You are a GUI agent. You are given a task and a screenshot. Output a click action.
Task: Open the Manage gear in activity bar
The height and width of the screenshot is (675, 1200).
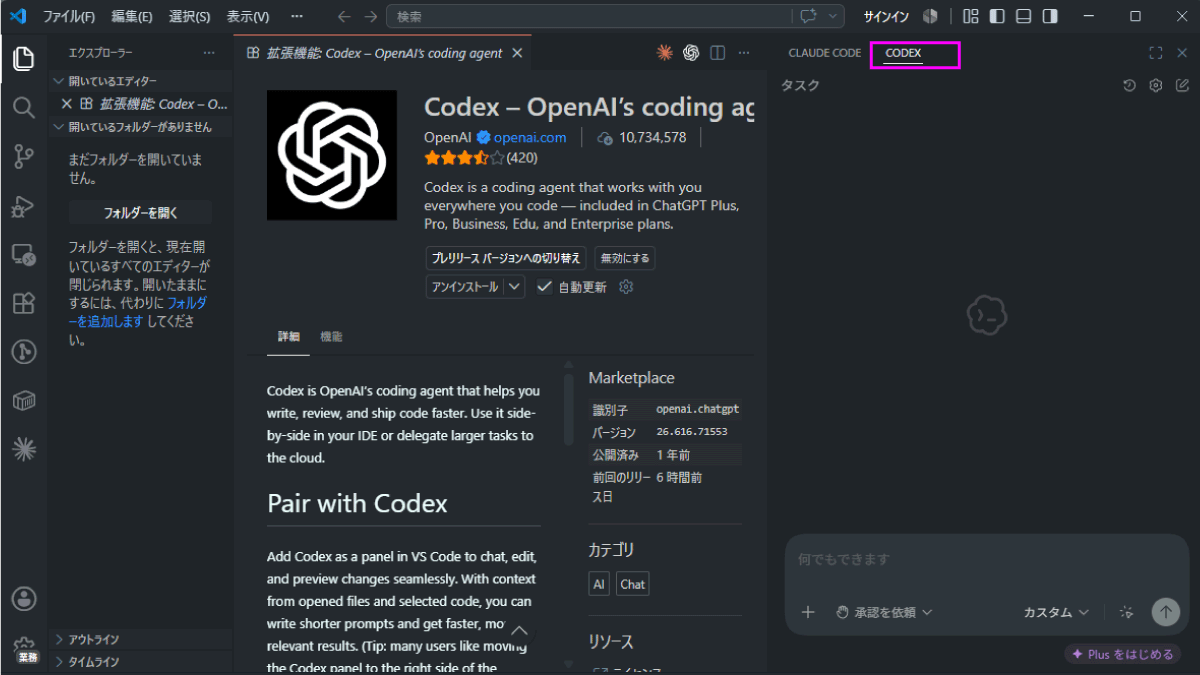(x=24, y=648)
